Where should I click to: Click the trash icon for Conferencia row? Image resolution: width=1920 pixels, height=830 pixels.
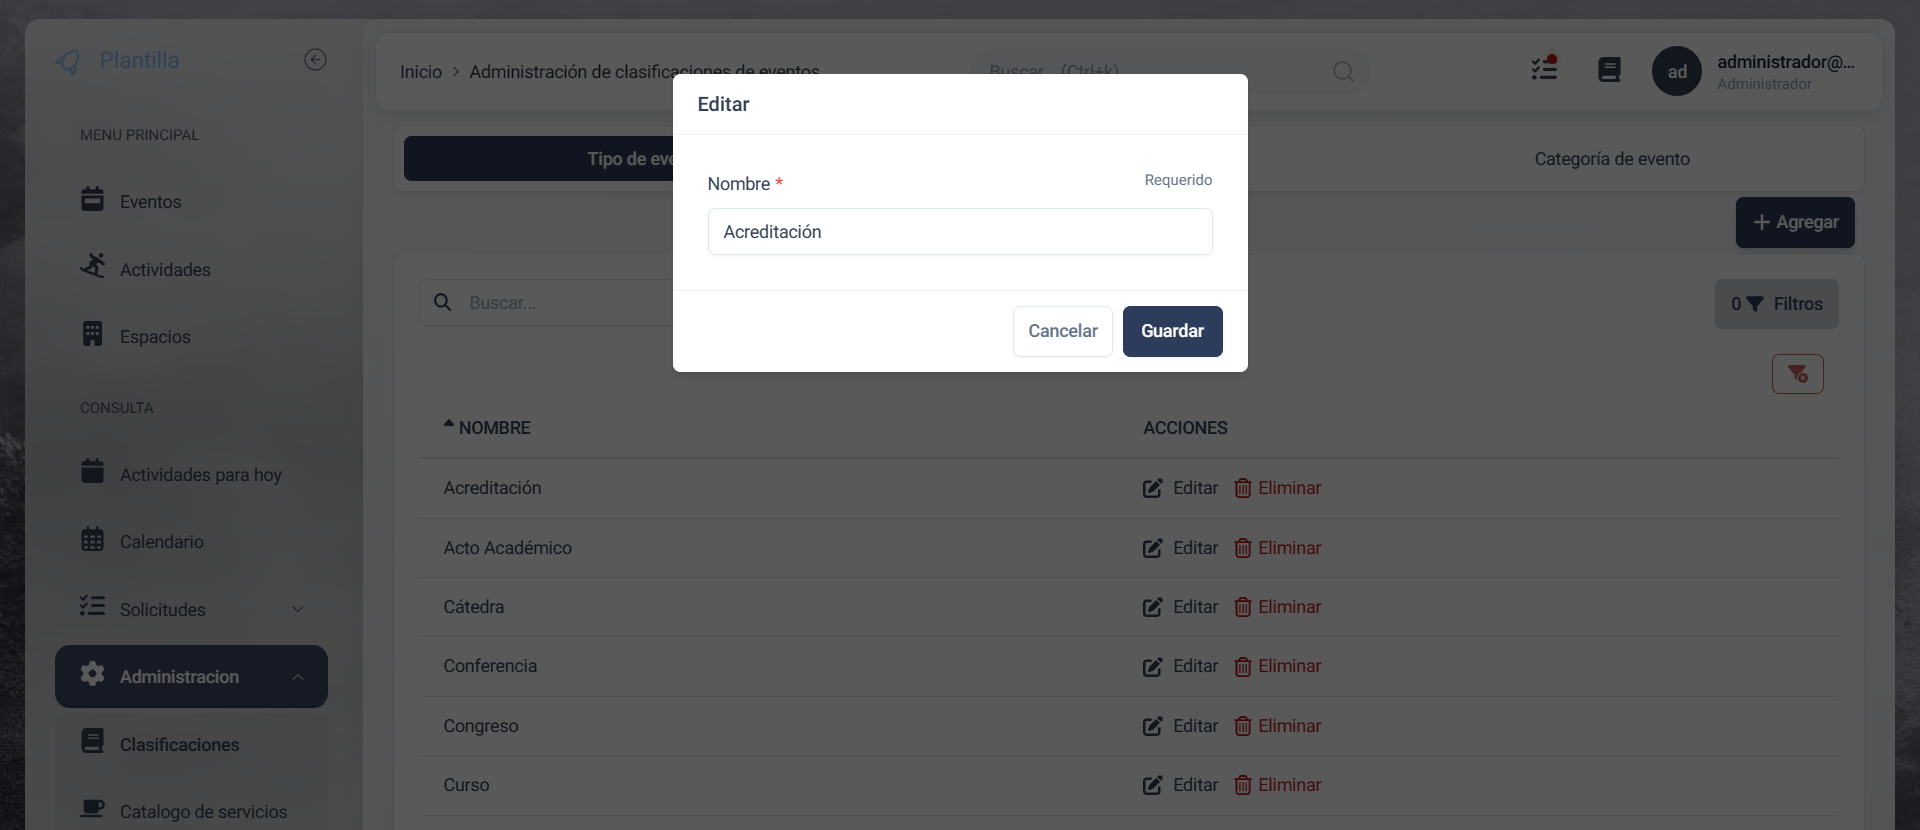[1242, 667]
